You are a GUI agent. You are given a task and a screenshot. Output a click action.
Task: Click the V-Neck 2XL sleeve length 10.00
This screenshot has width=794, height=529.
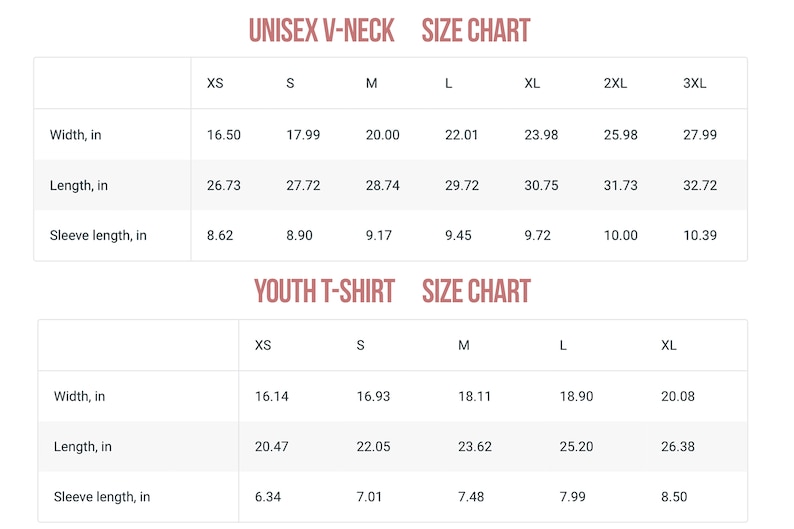click(621, 235)
